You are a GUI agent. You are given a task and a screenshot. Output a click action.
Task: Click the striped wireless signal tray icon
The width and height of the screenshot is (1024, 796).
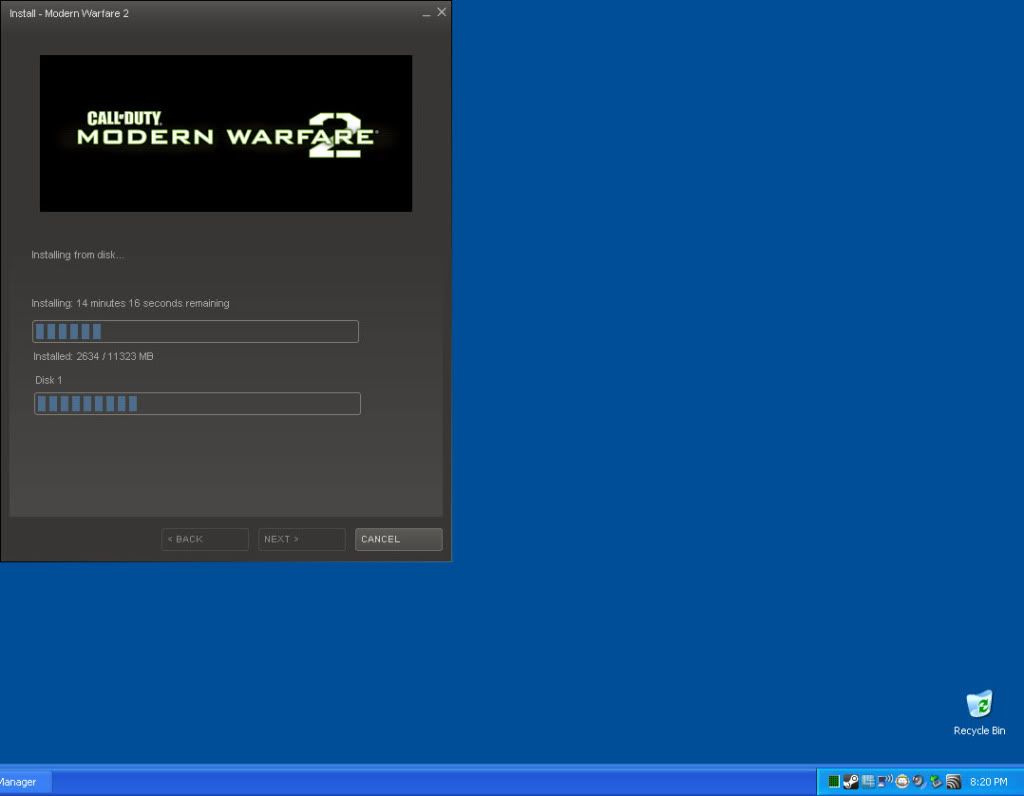(954, 782)
